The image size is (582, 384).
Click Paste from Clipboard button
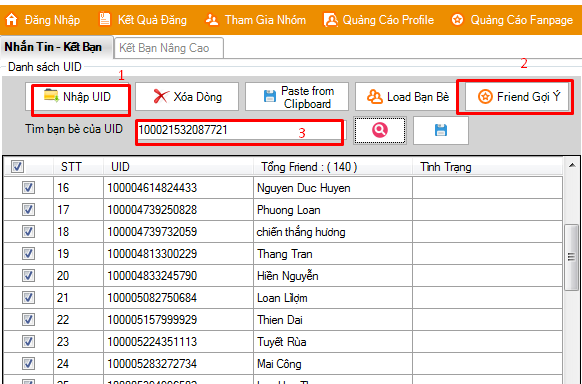297,97
